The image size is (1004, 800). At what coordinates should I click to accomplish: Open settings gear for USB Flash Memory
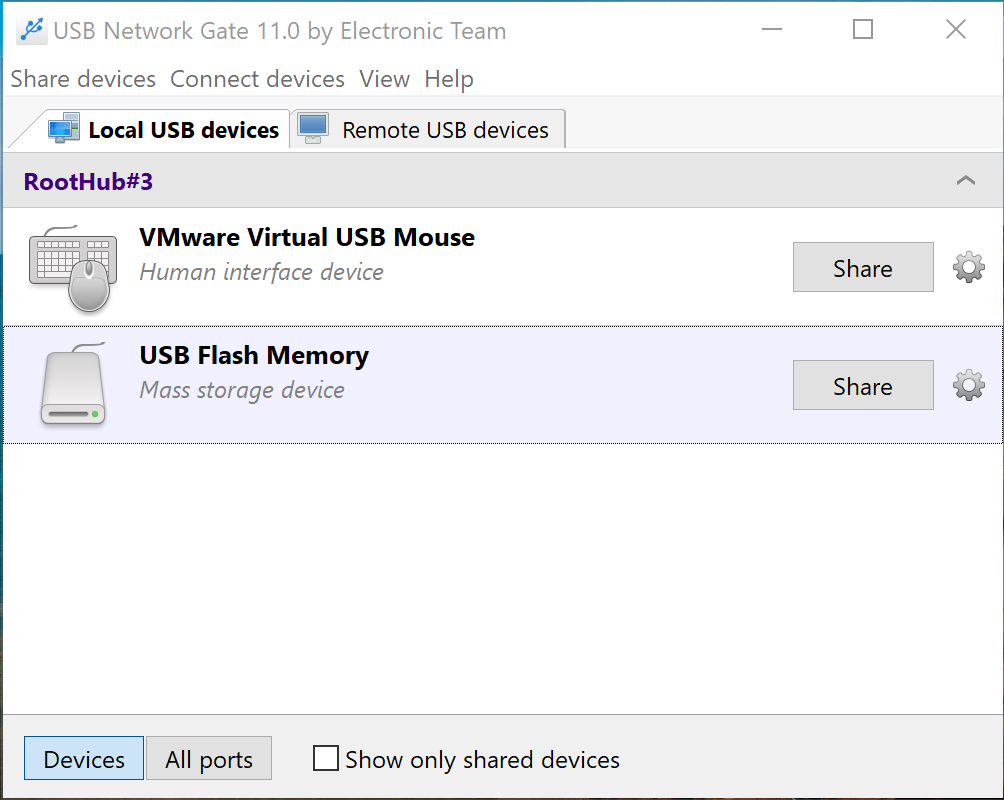968,385
